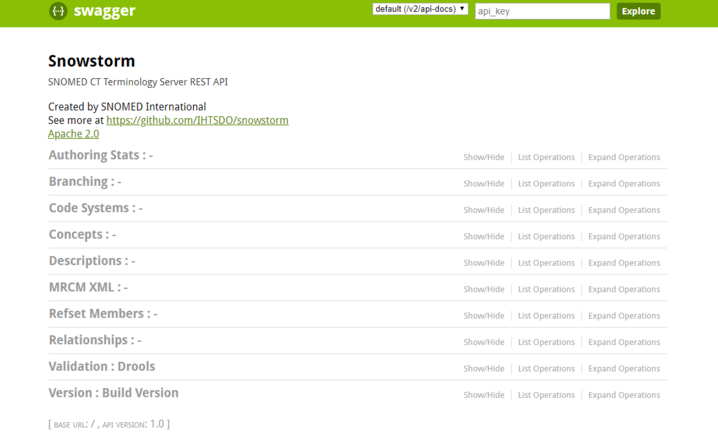Open the Apache 2.0 license link
Viewport: 718px width, 441px height.
click(73, 134)
